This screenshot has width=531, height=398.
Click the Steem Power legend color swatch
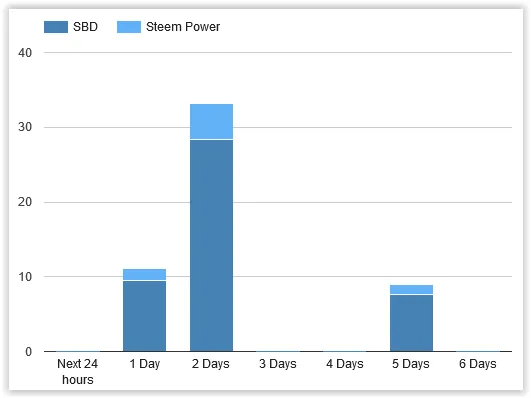[x=129, y=27]
